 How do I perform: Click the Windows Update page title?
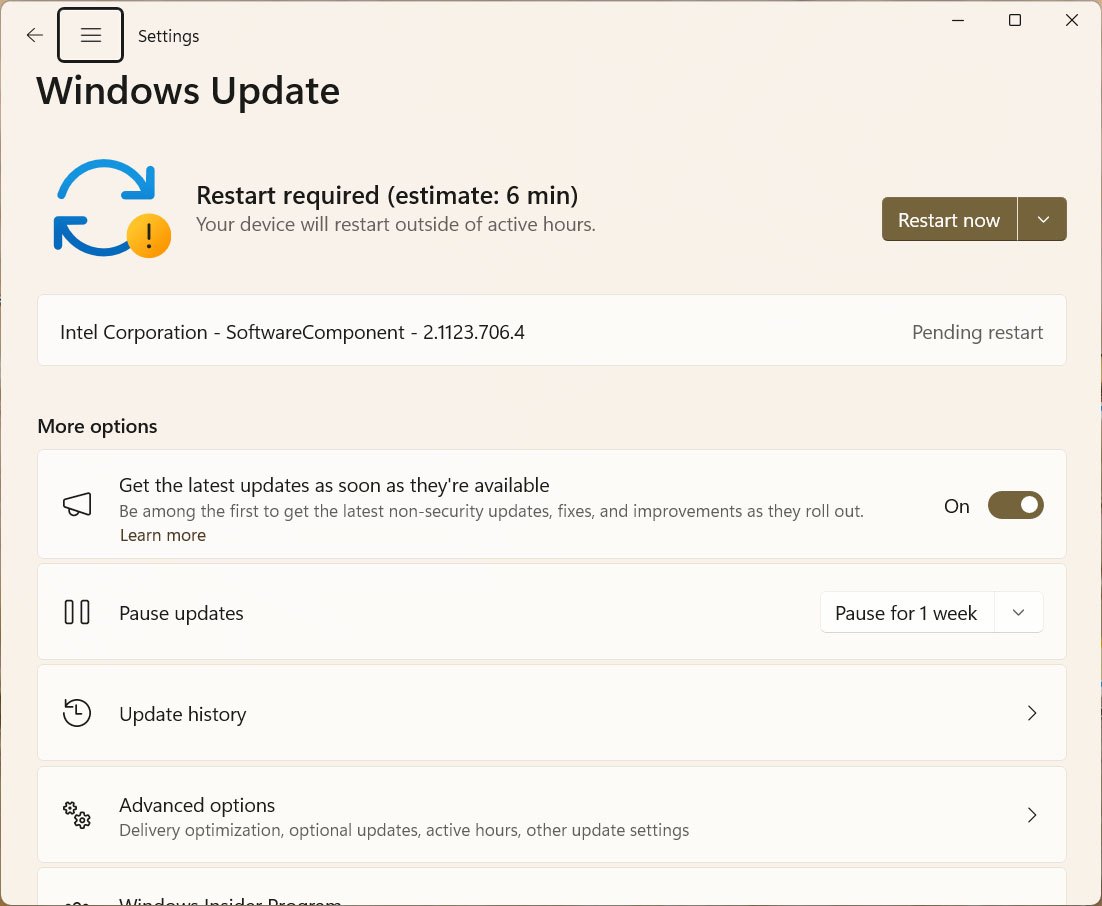[188, 91]
